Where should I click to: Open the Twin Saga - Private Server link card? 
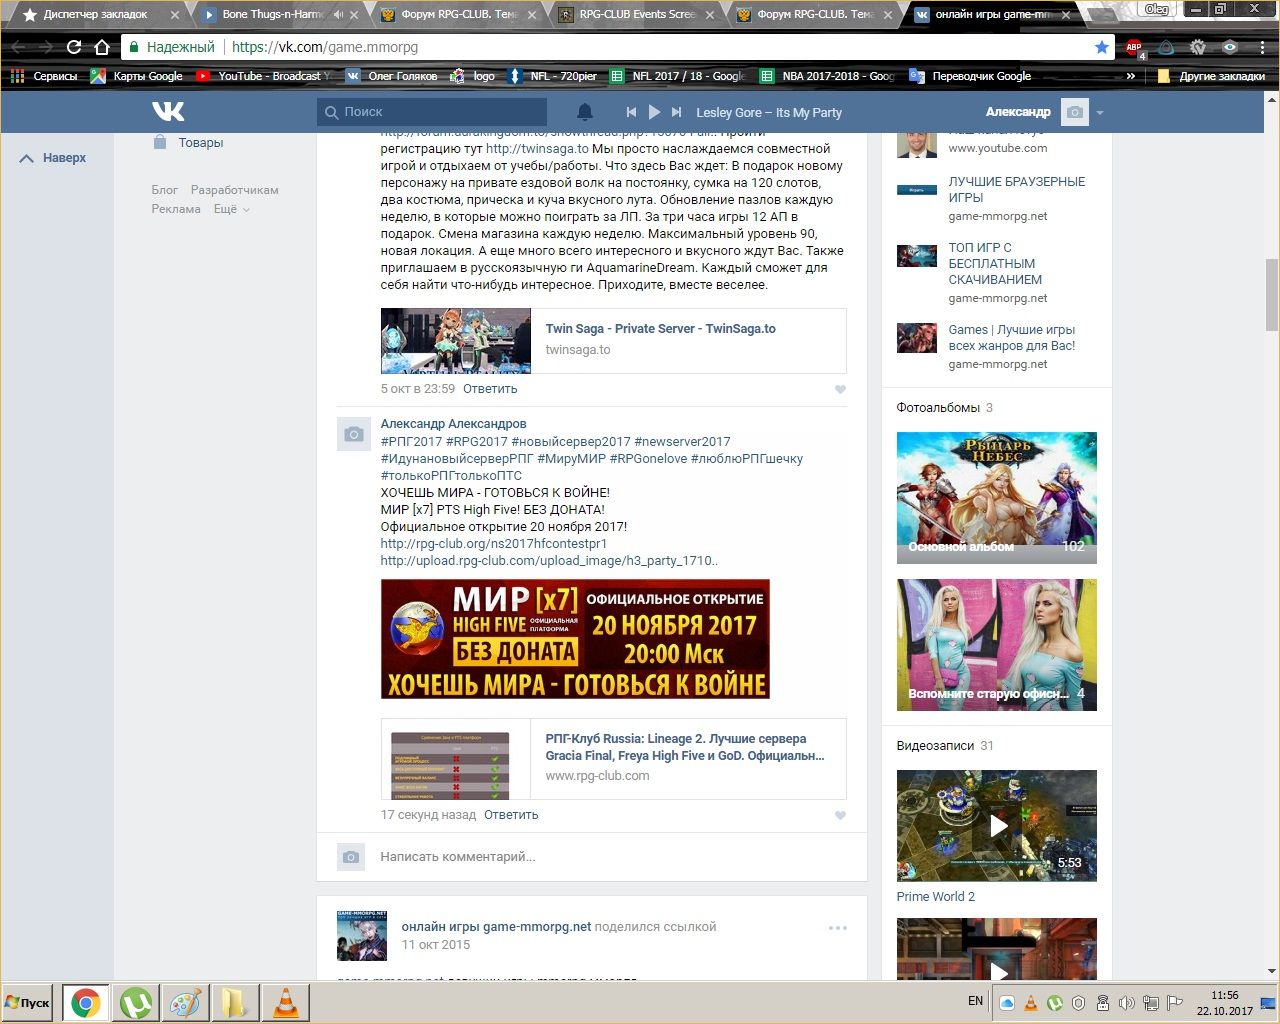pyautogui.click(x=613, y=341)
